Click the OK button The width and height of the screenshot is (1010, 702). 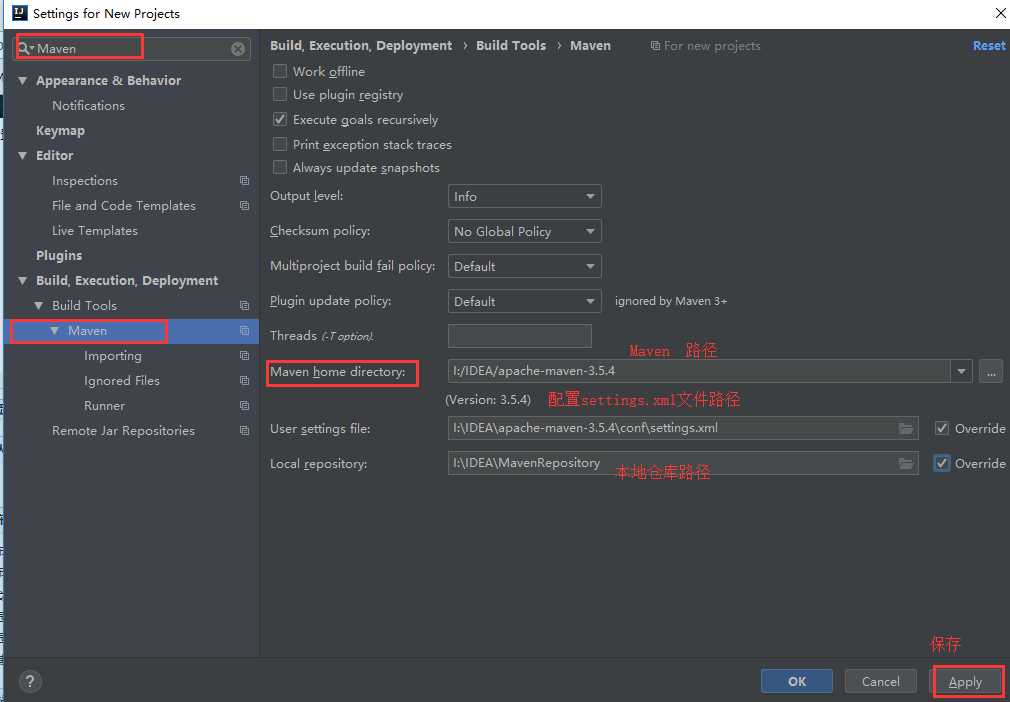pyautogui.click(x=797, y=681)
